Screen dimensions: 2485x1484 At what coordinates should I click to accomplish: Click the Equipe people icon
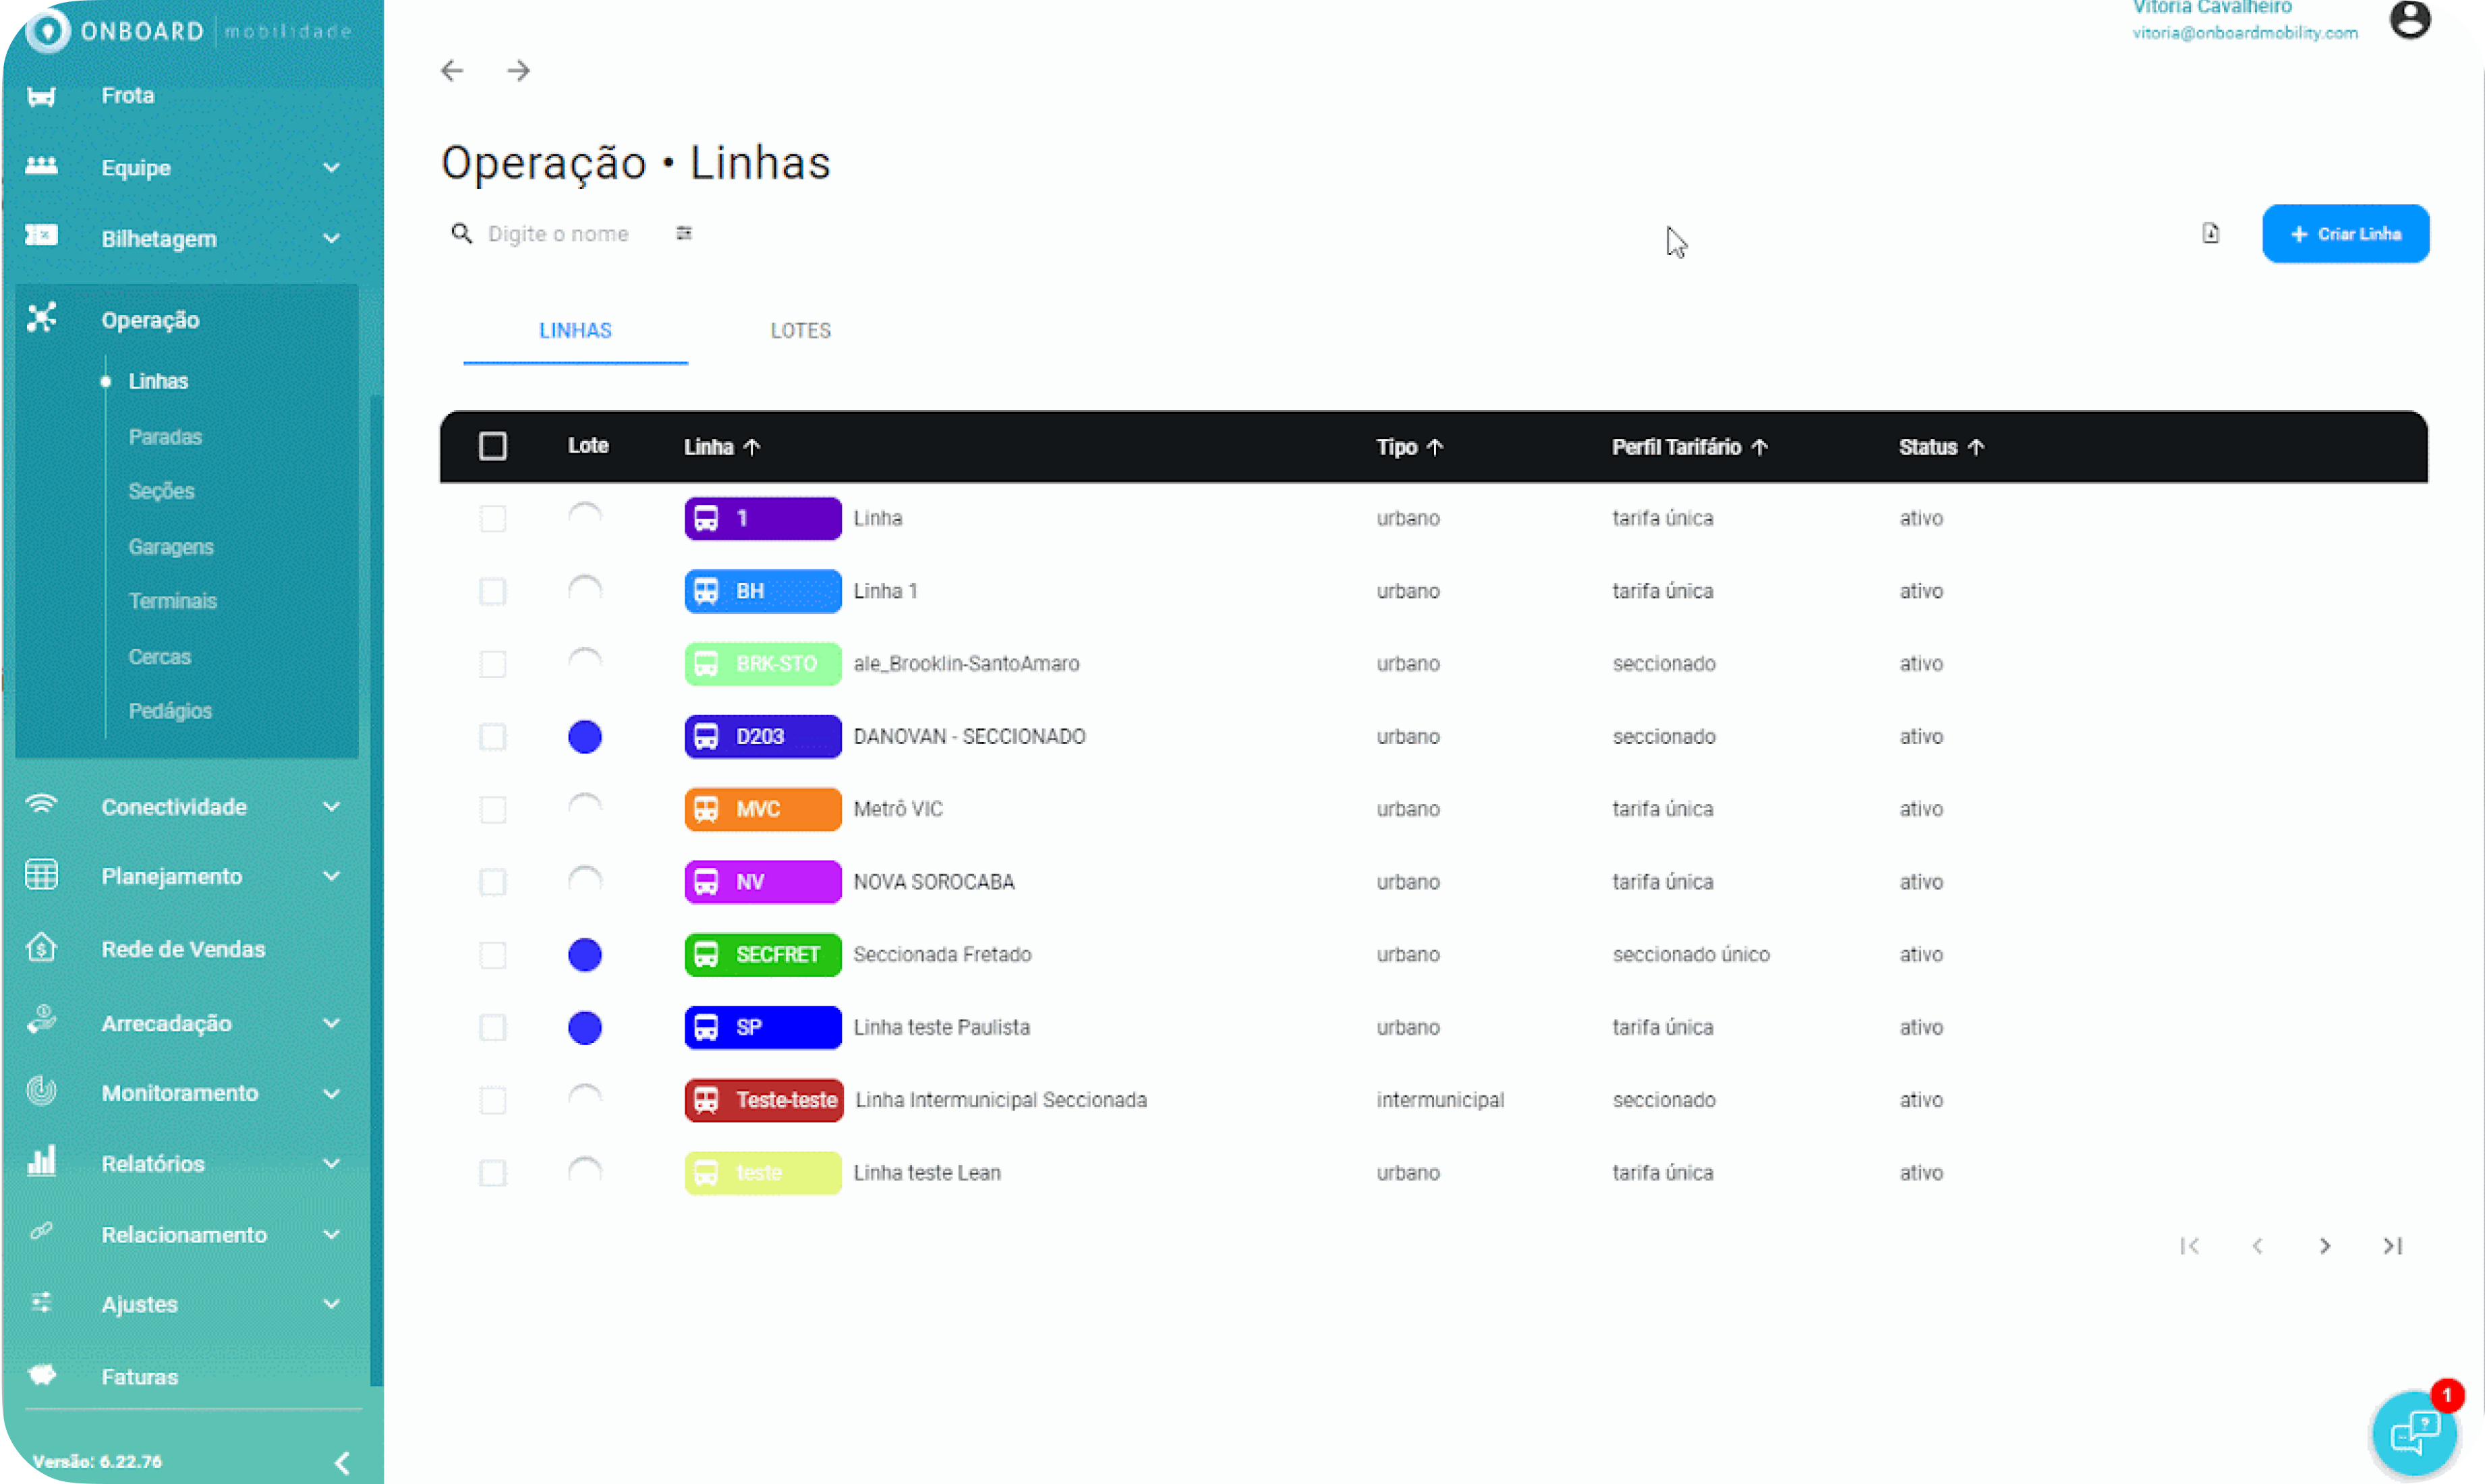[x=41, y=166]
